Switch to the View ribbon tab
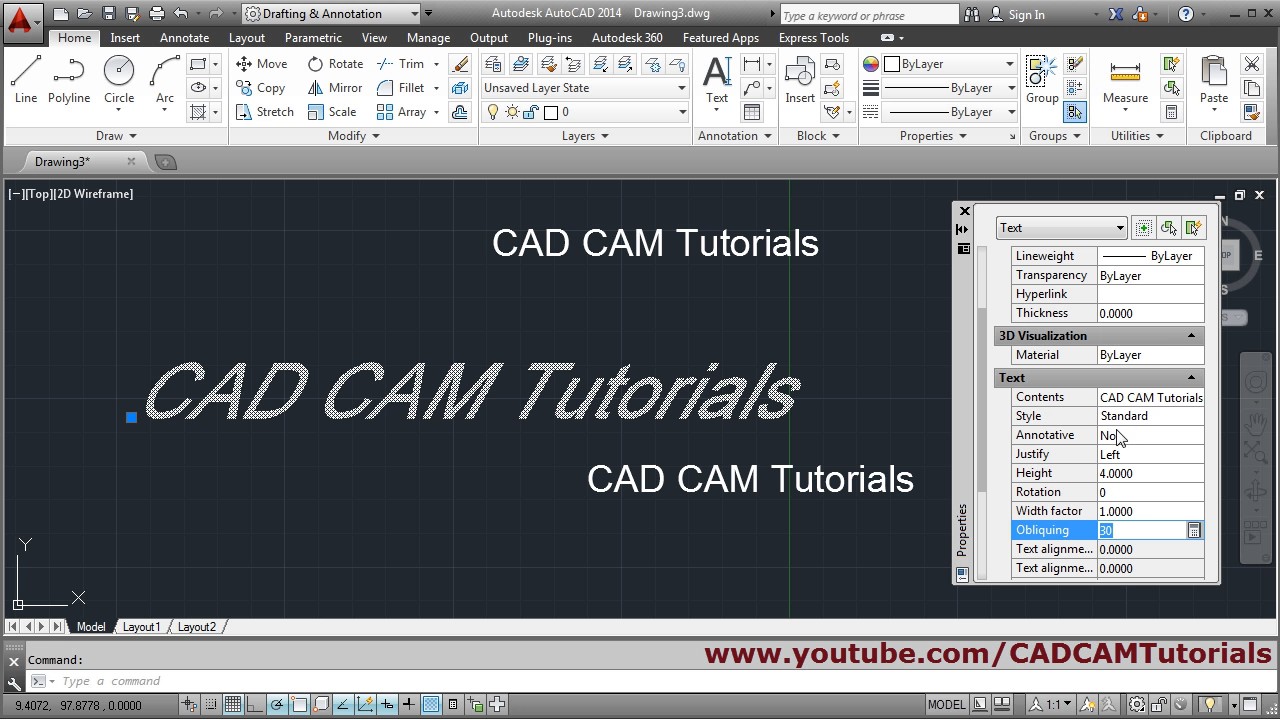1280x720 pixels. (374, 38)
